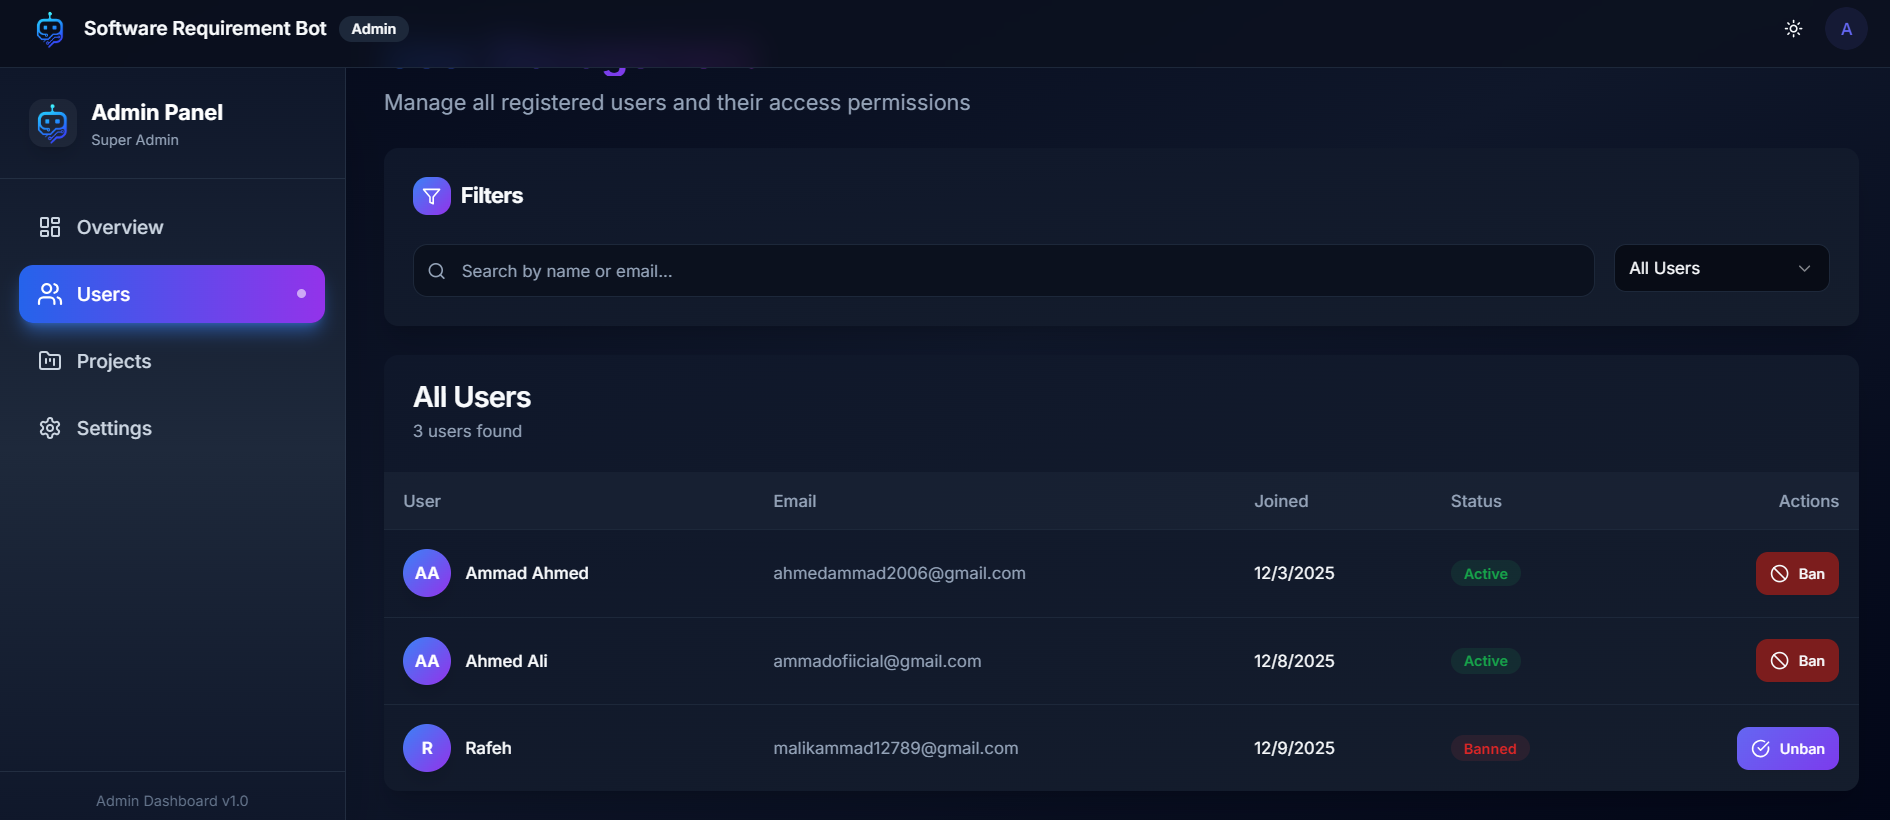Click email malikammad12789@gmail.com
The image size is (1890, 820).
coord(895,748)
